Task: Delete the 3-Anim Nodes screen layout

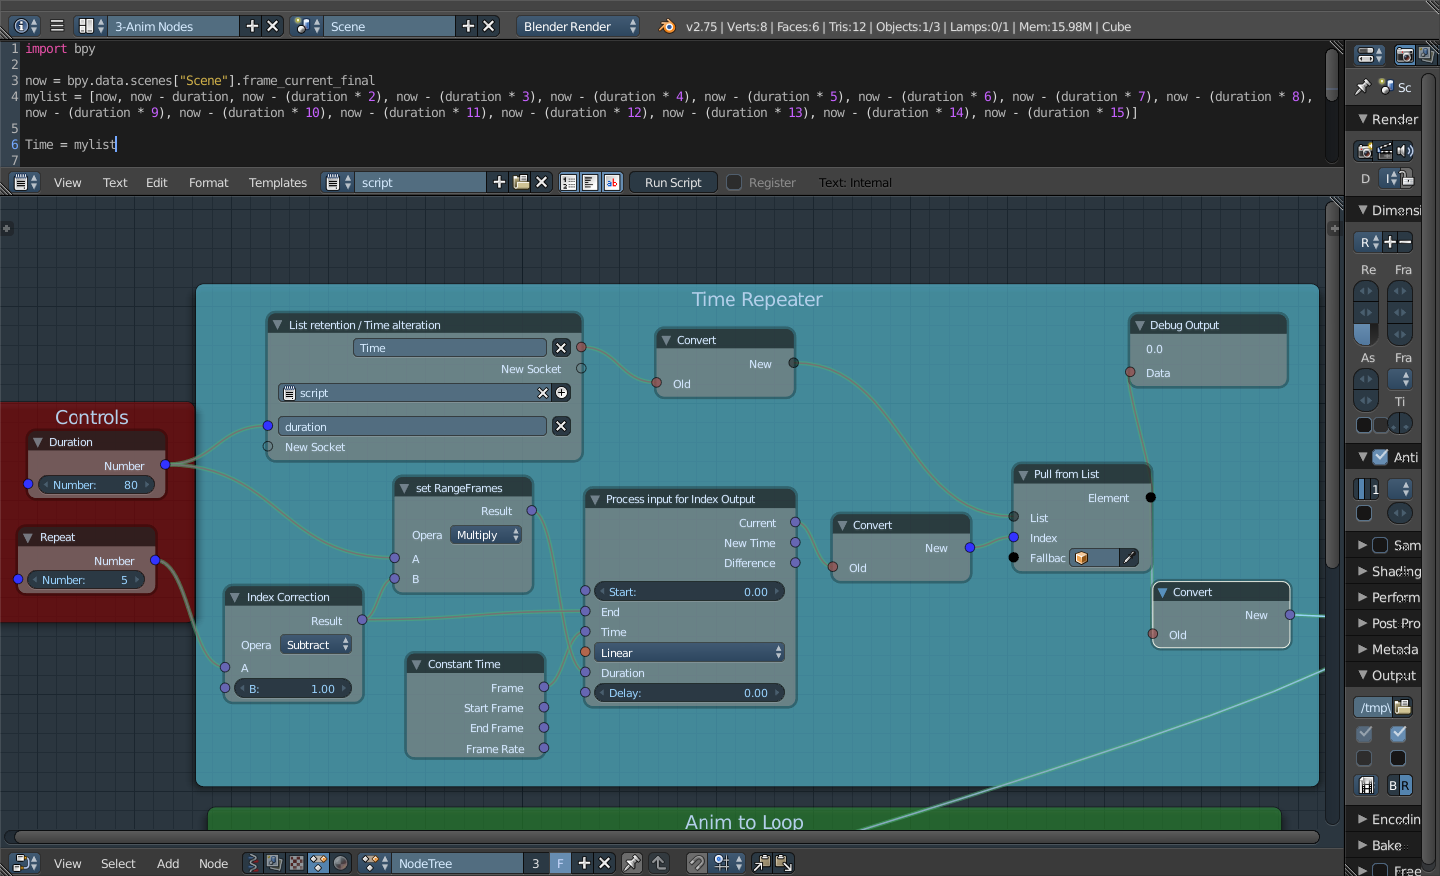Action: tap(273, 26)
